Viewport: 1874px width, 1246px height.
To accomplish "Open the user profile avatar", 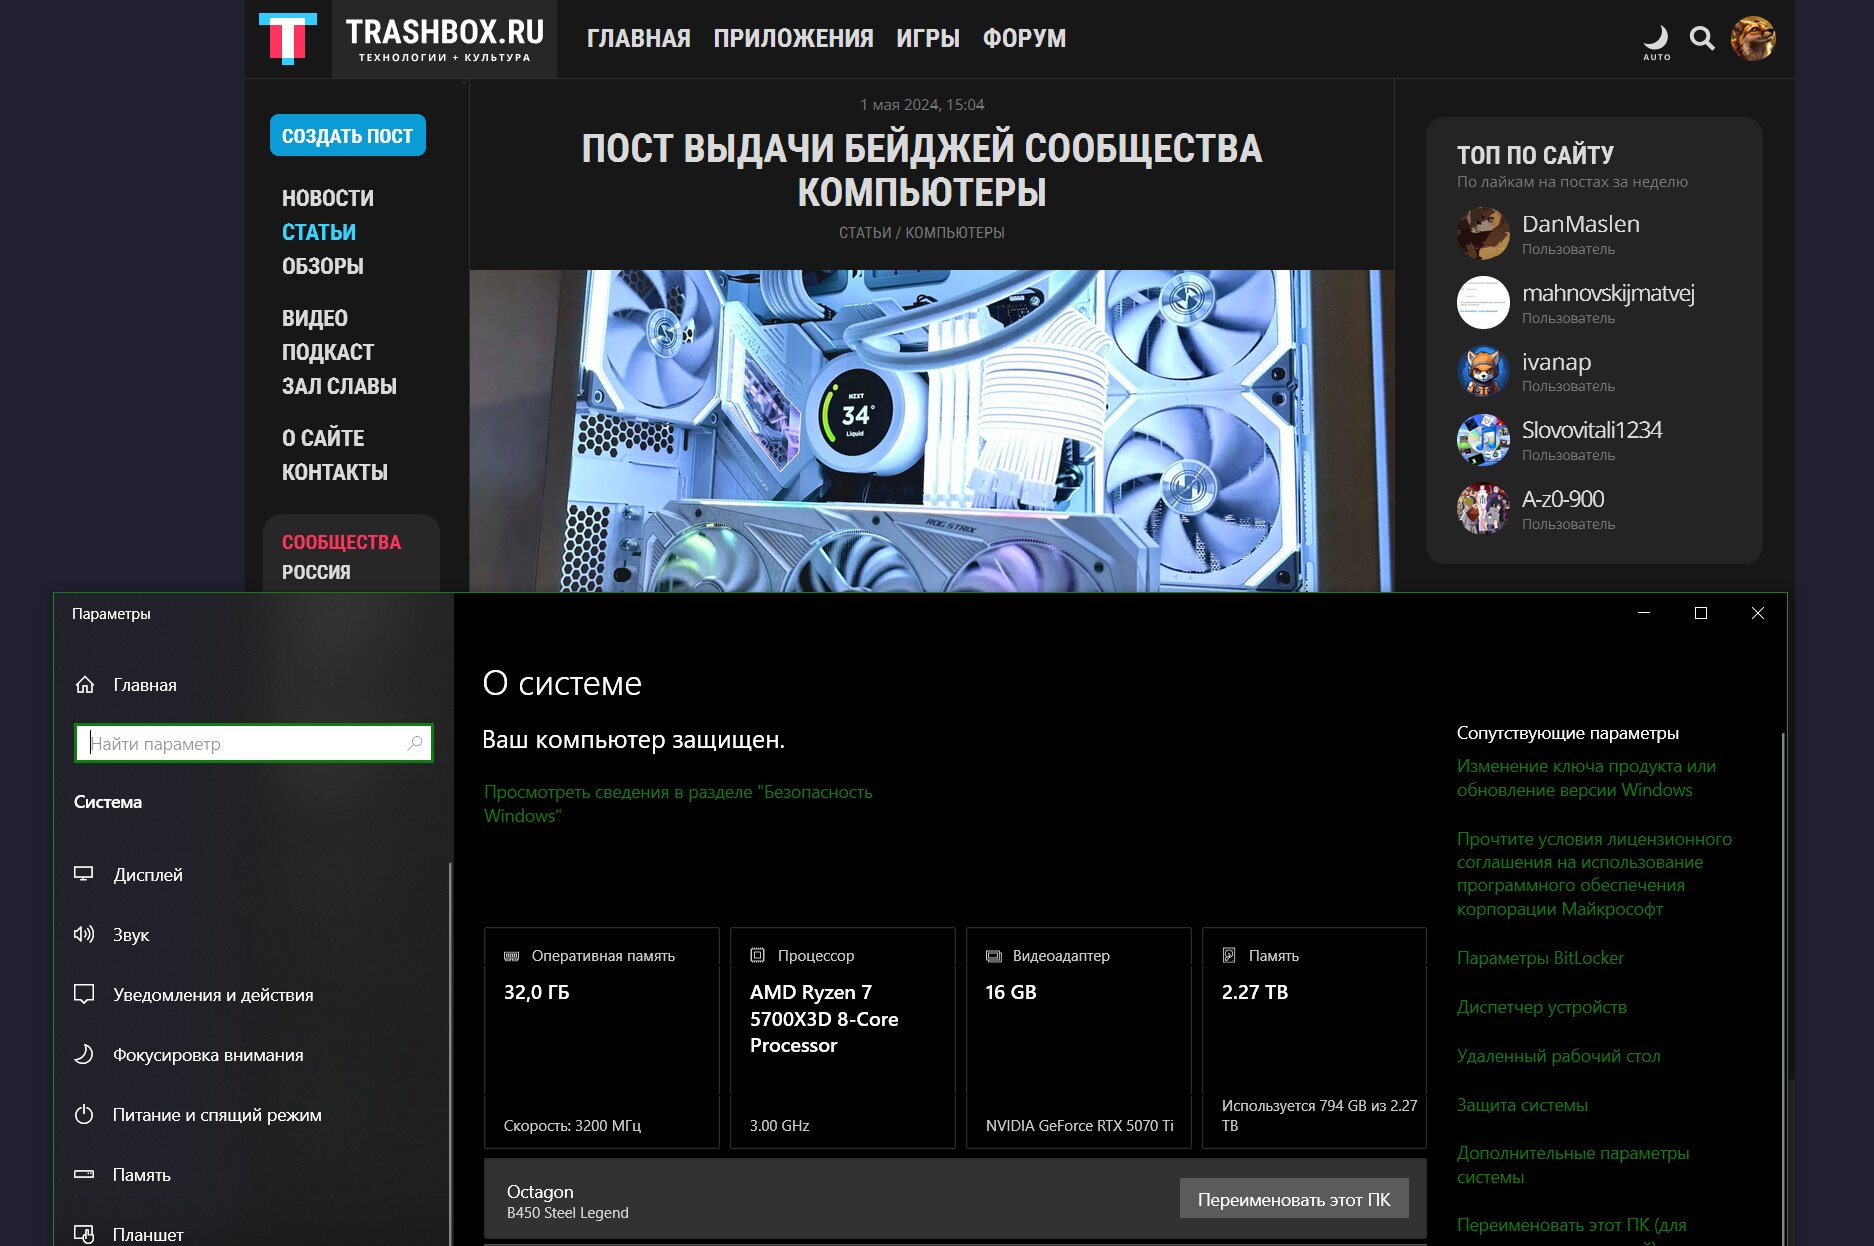I will [x=1753, y=38].
